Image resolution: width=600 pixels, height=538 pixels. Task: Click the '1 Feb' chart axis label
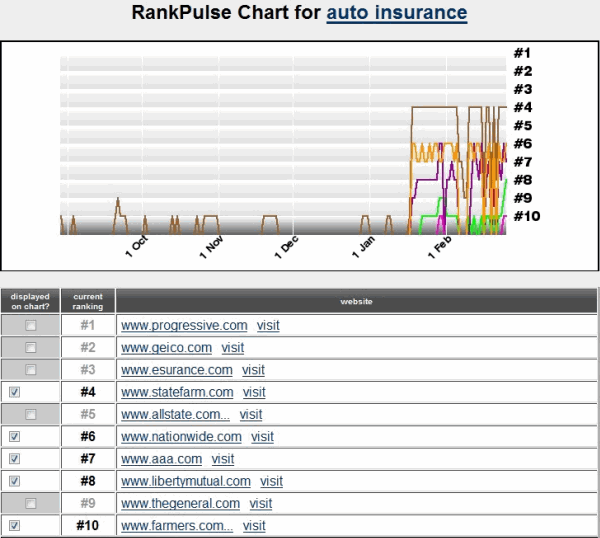point(439,247)
